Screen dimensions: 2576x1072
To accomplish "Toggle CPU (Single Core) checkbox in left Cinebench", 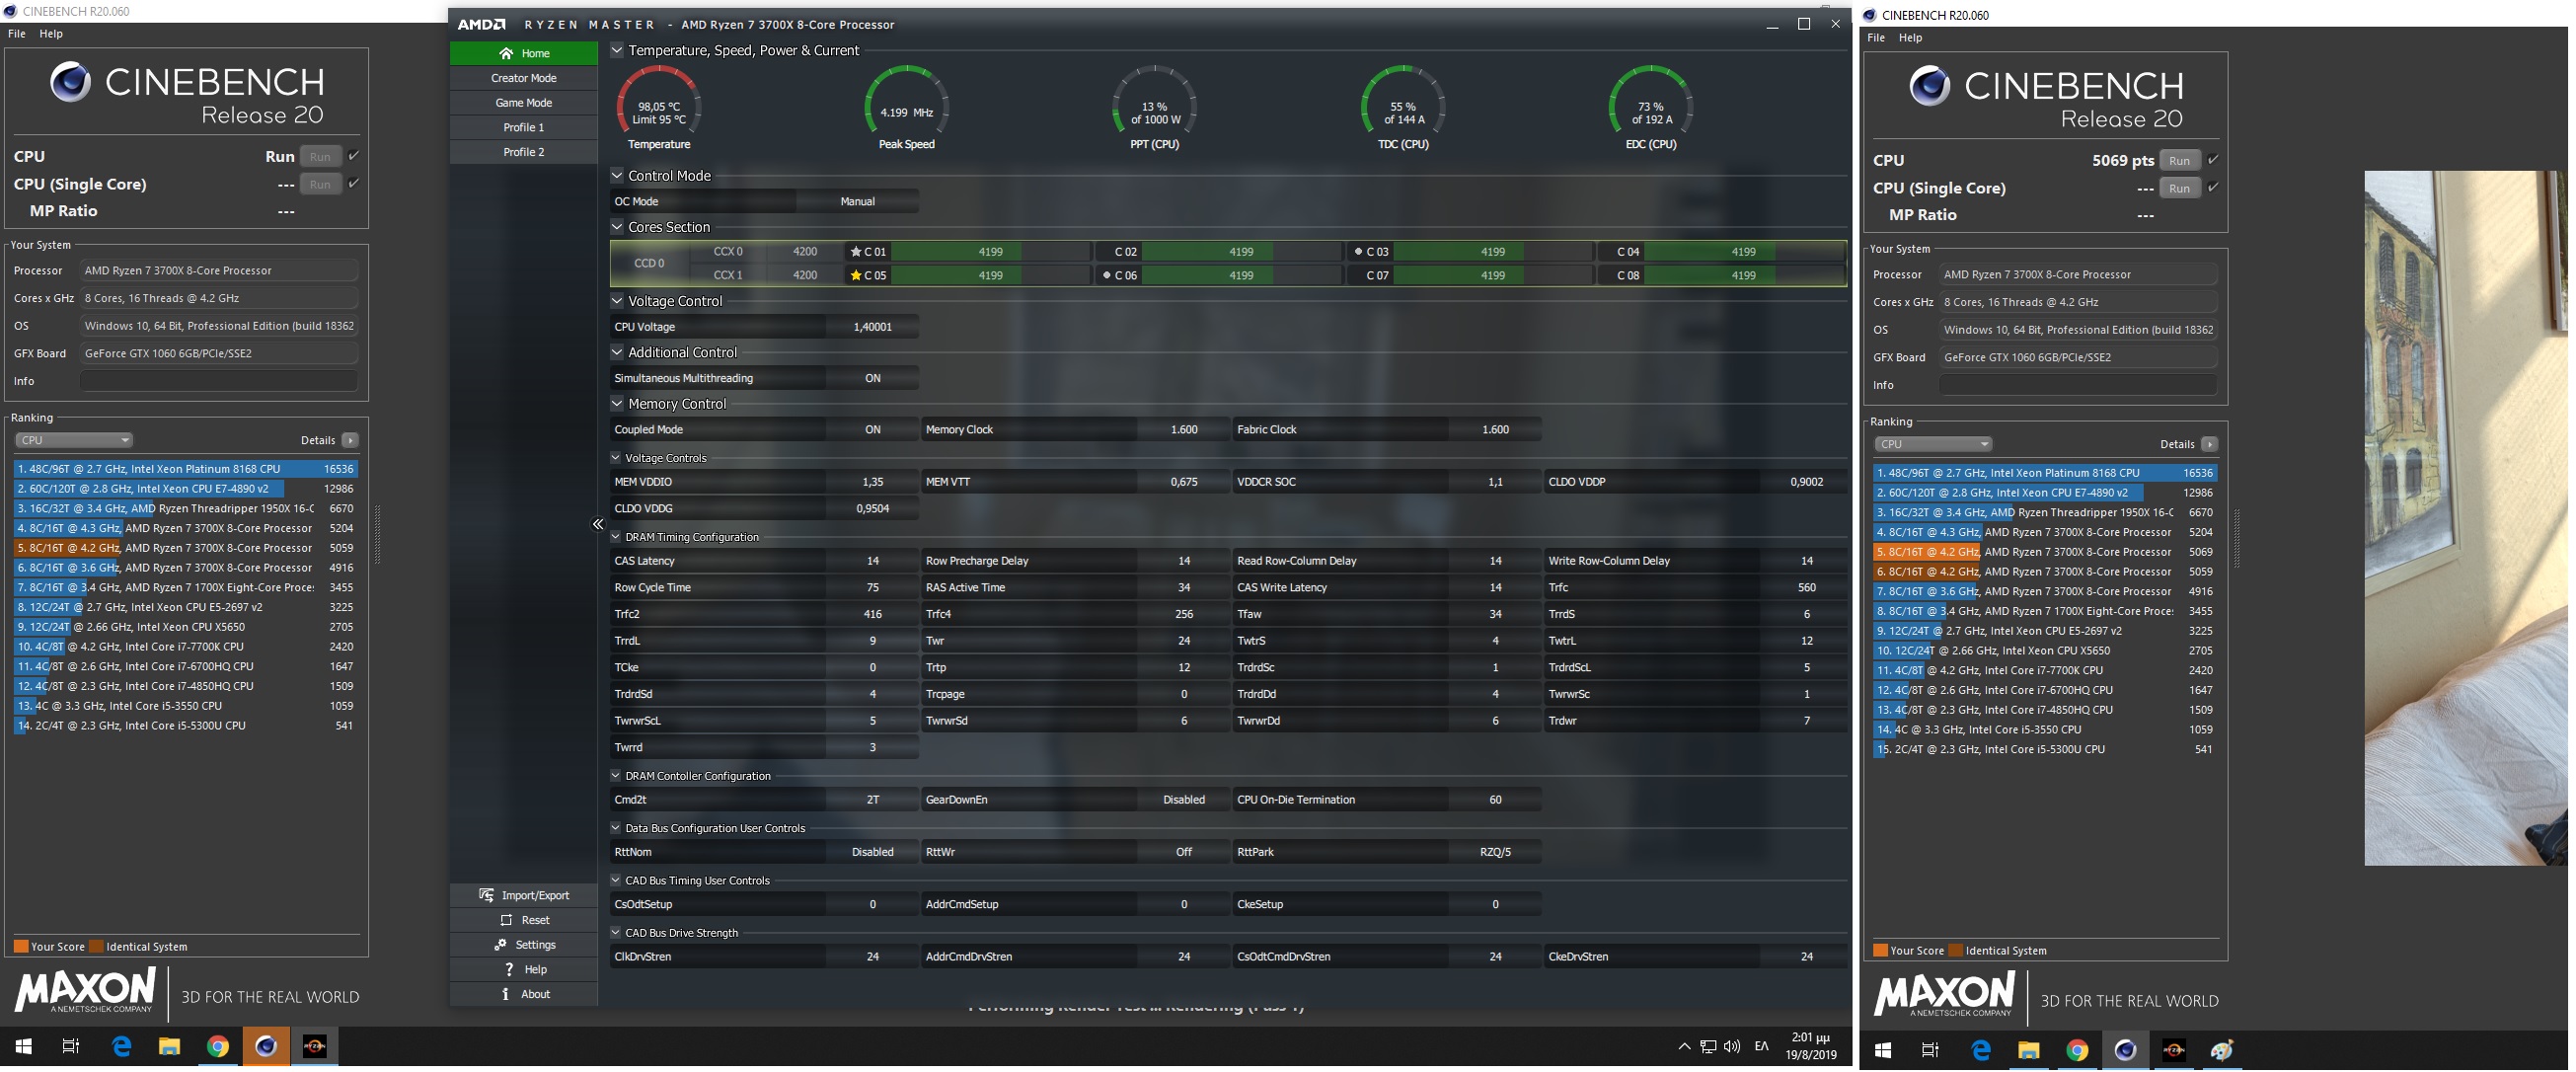I will (354, 184).
